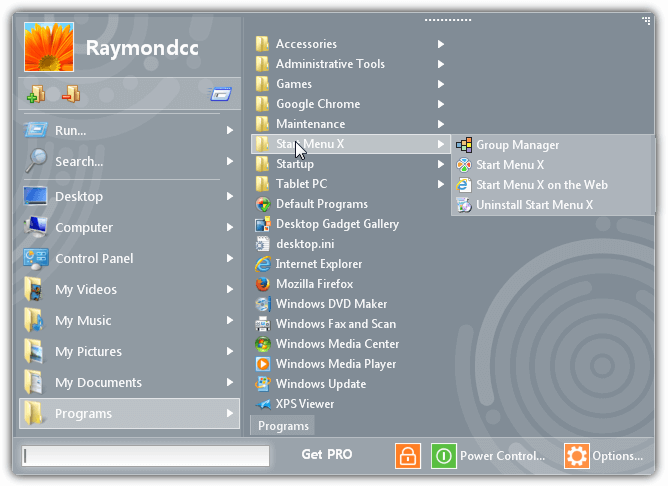668x486 pixels.
Task: Expand the Startup folder arrow
Action: [x=441, y=164]
